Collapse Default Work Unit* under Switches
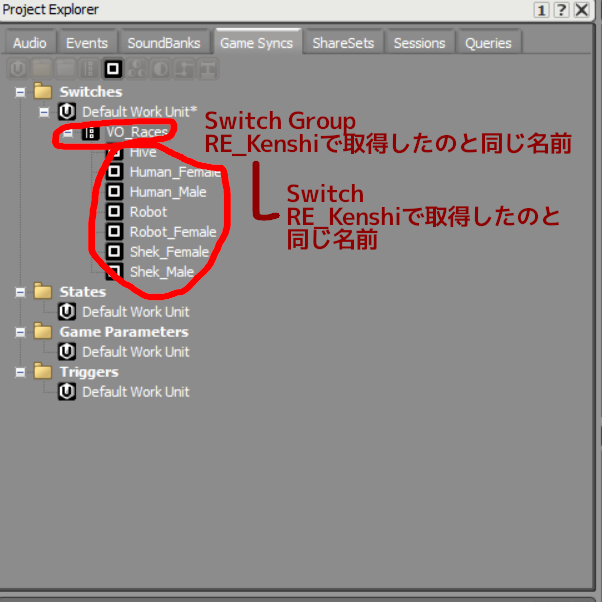The image size is (602, 602). tap(44, 112)
